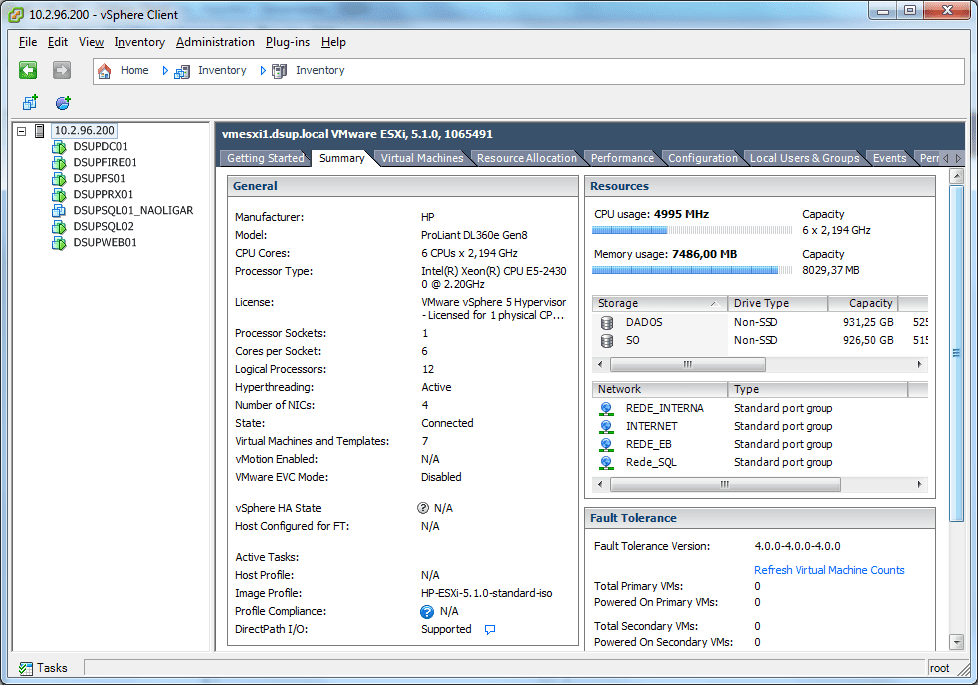Viewport: 978px width, 685px height.
Task: Click the tab strip scroll-right arrow
Action: tap(959, 158)
